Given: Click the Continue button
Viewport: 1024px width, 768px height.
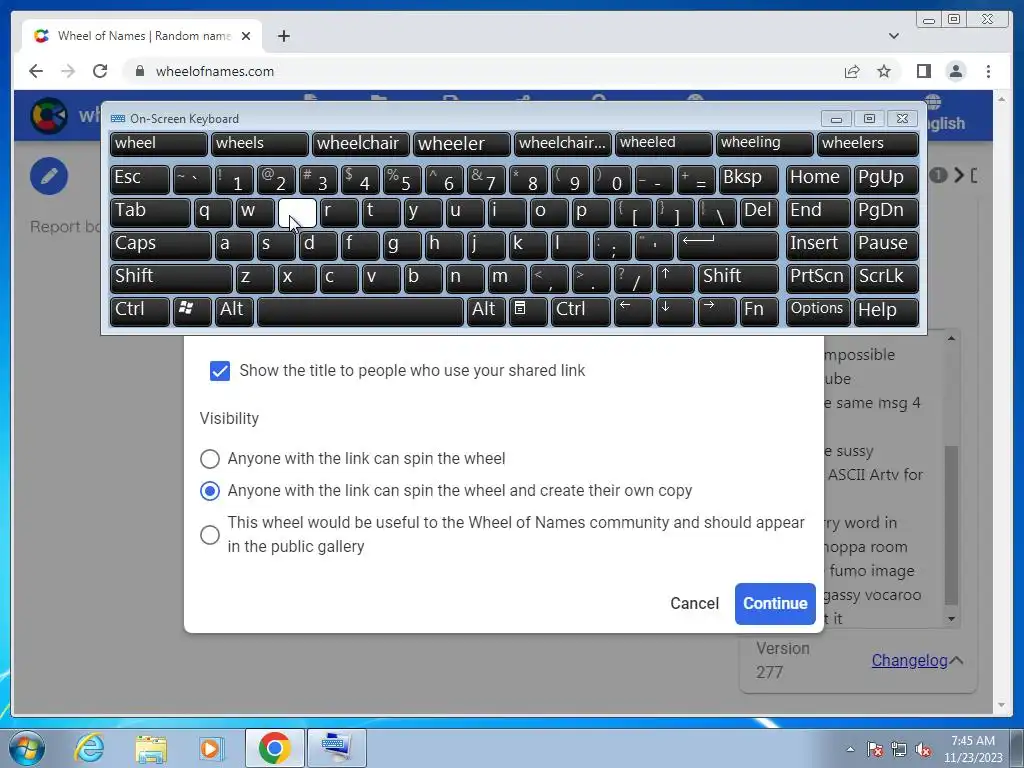Looking at the screenshot, I should [x=775, y=603].
